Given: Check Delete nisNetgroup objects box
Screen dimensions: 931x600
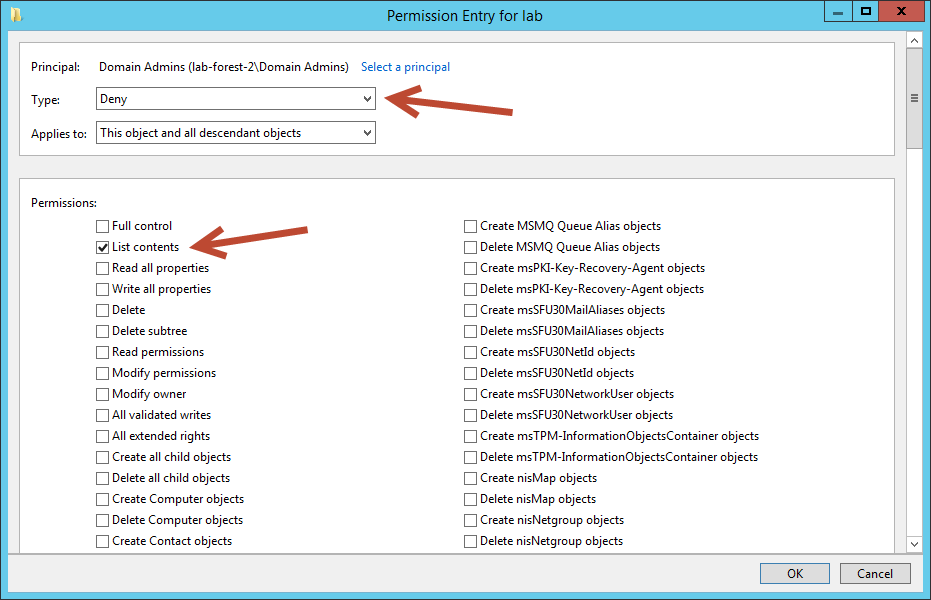Looking at the screenshot, I should click(x=470, y=541).
